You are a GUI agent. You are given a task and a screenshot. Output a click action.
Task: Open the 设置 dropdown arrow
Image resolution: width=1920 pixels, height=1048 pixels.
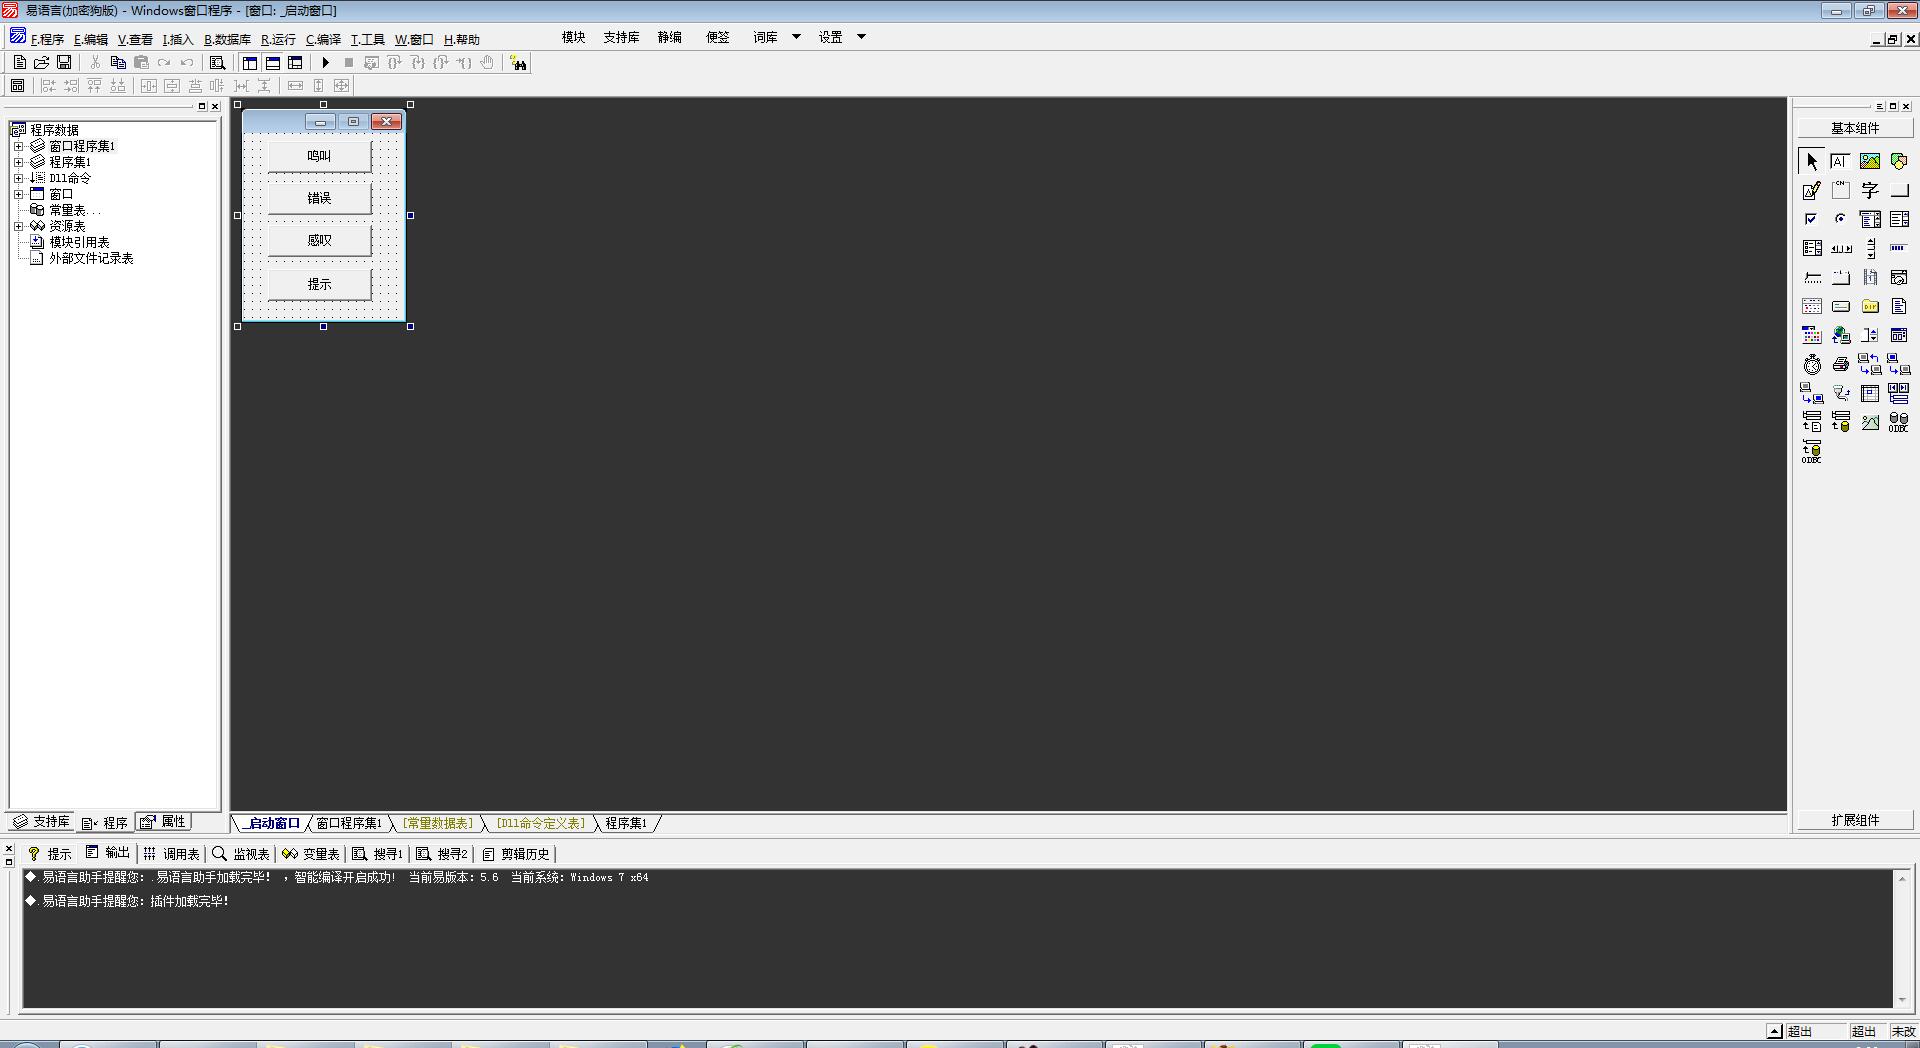click(861, 37)
